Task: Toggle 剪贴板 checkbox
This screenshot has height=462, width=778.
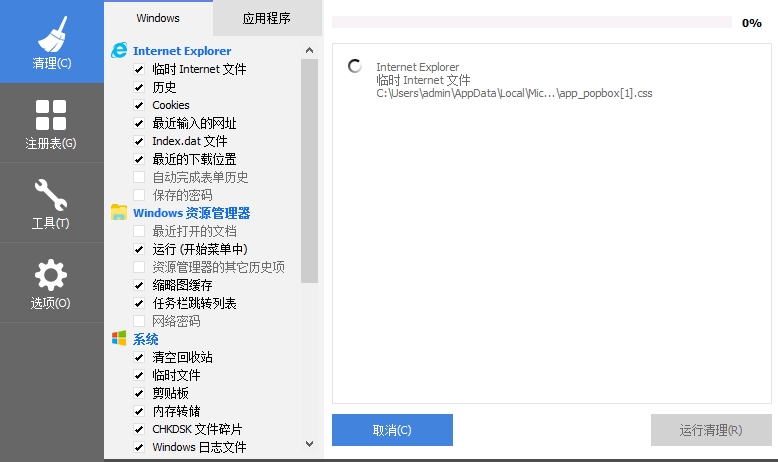Action: pos(139,393)
